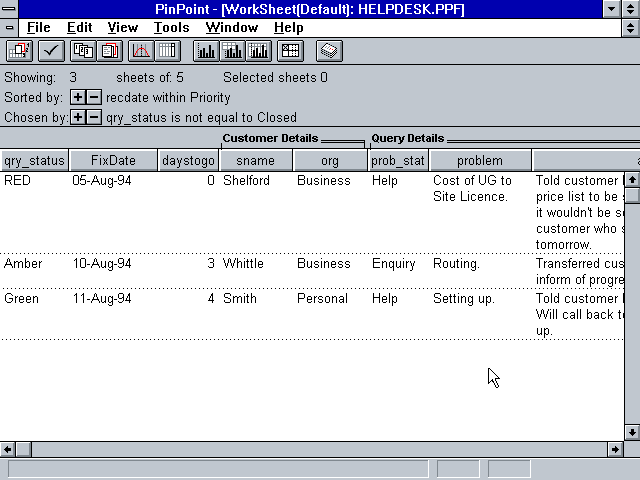
Task: Click the columns info toolbar icon
Action: (167, 51)
